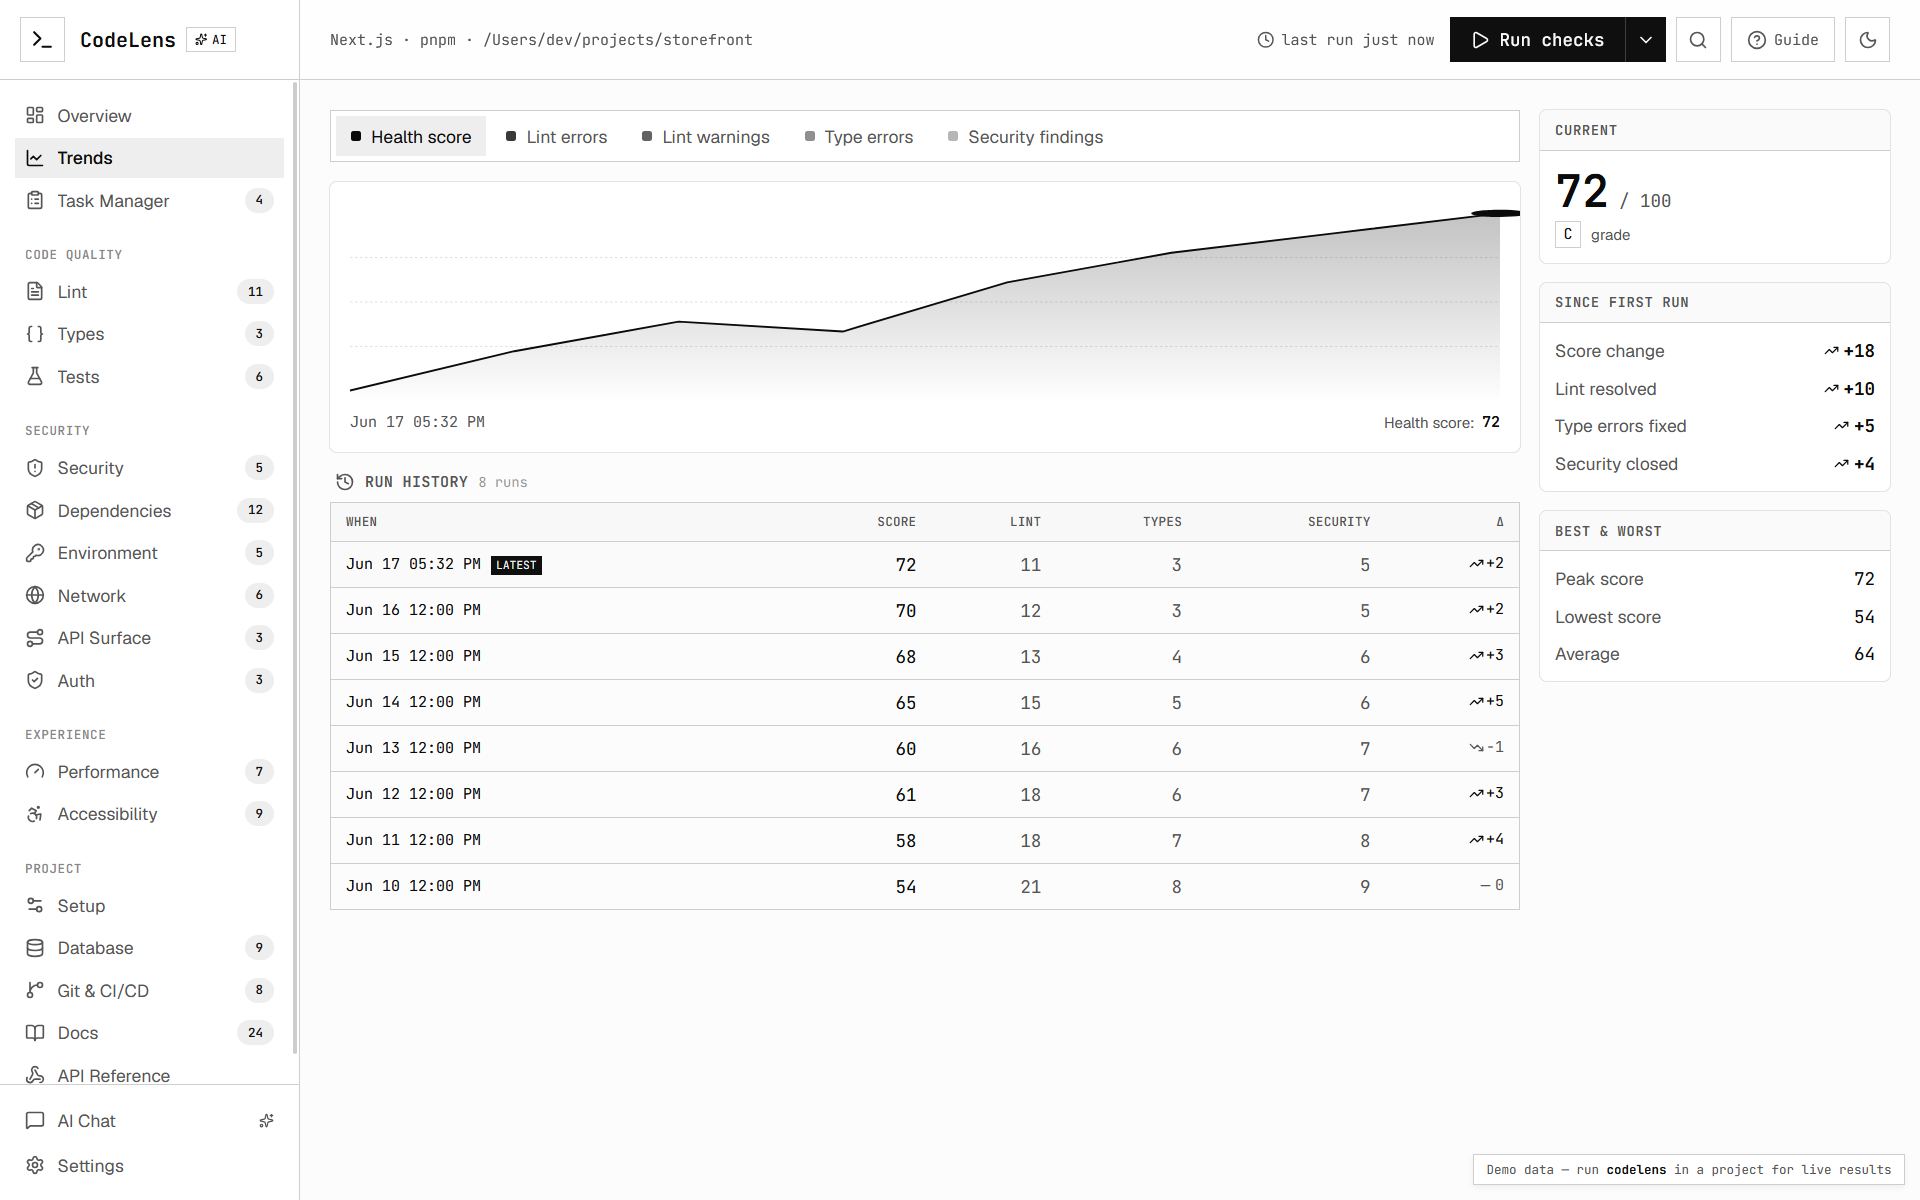Click the Jun 15 12:00 PM run row
1920x1200 pixels.
pos(925,657)
